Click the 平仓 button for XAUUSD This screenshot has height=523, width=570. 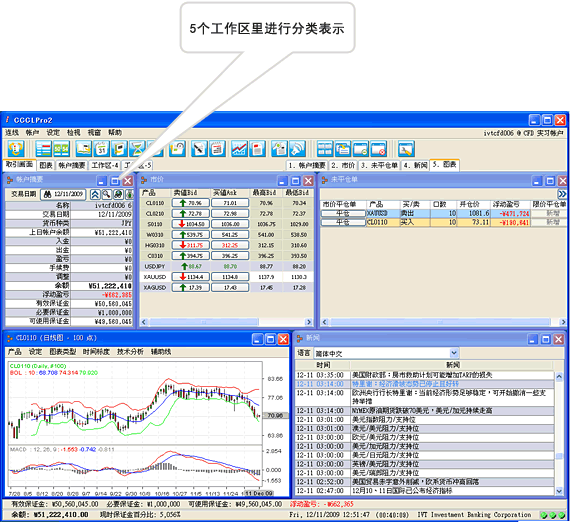(x=343, y=213)
